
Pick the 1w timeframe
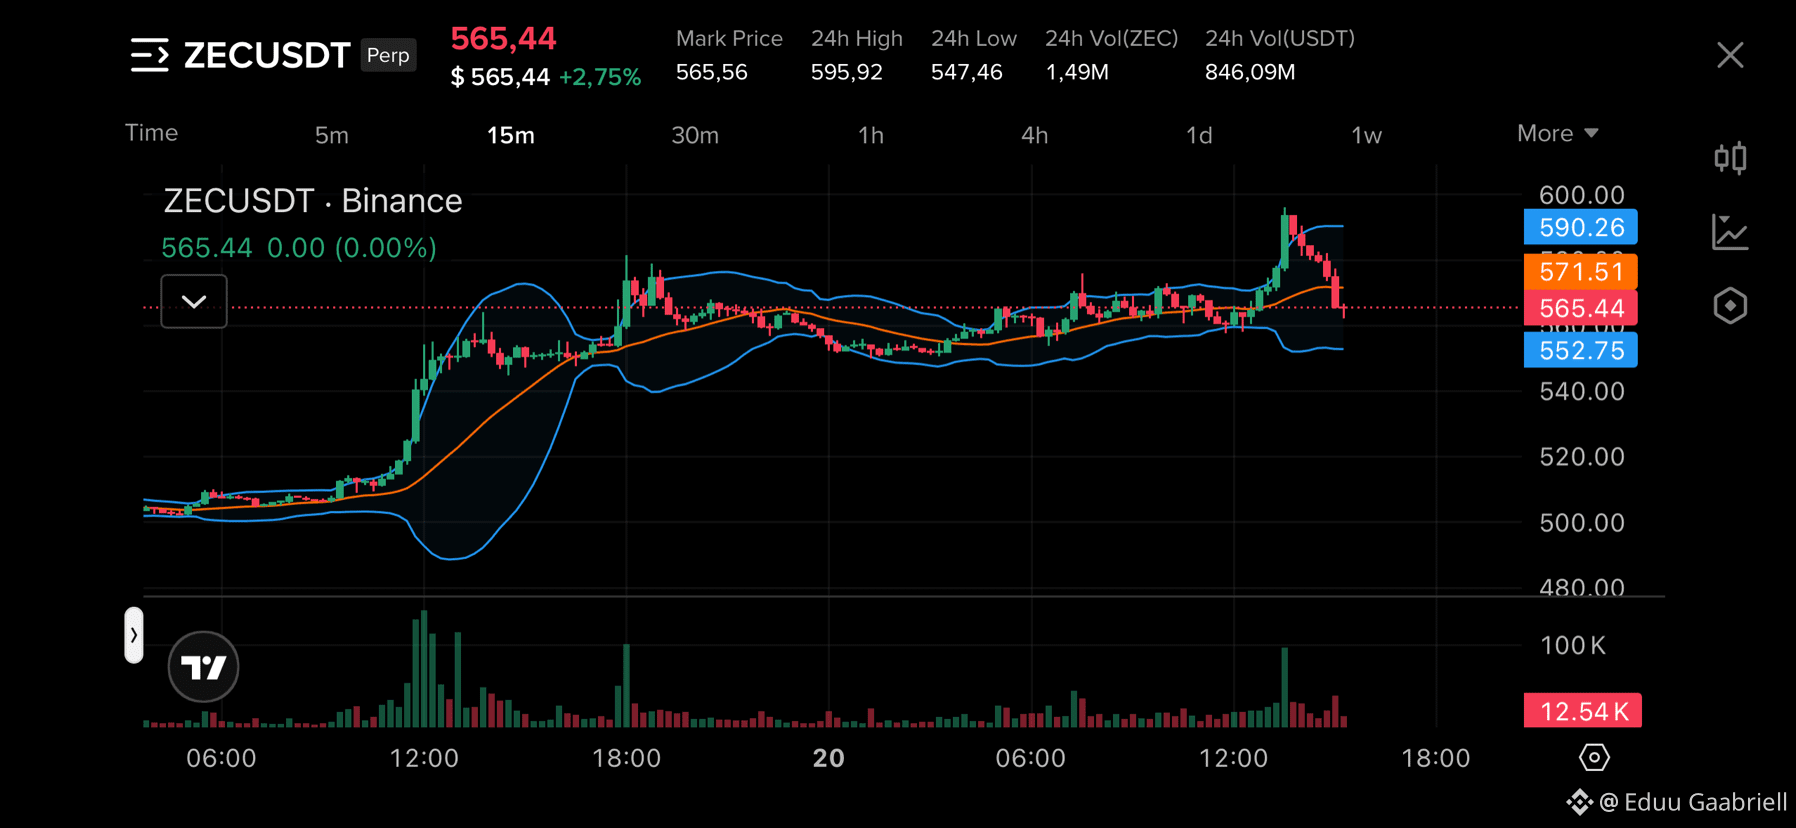pyautogui.click(x=1366, y=135)
